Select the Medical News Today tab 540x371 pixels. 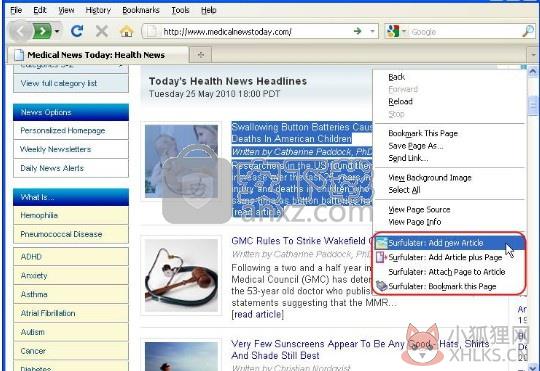[98, 55]
